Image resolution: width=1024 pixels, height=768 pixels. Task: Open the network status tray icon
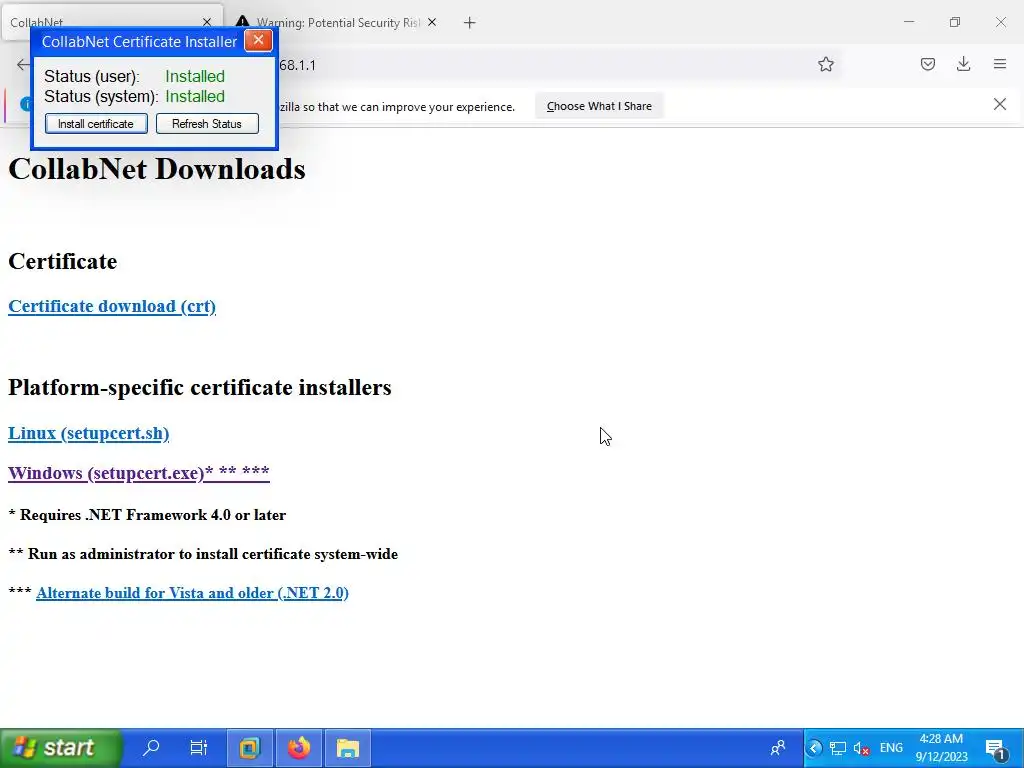coord(838,748)
